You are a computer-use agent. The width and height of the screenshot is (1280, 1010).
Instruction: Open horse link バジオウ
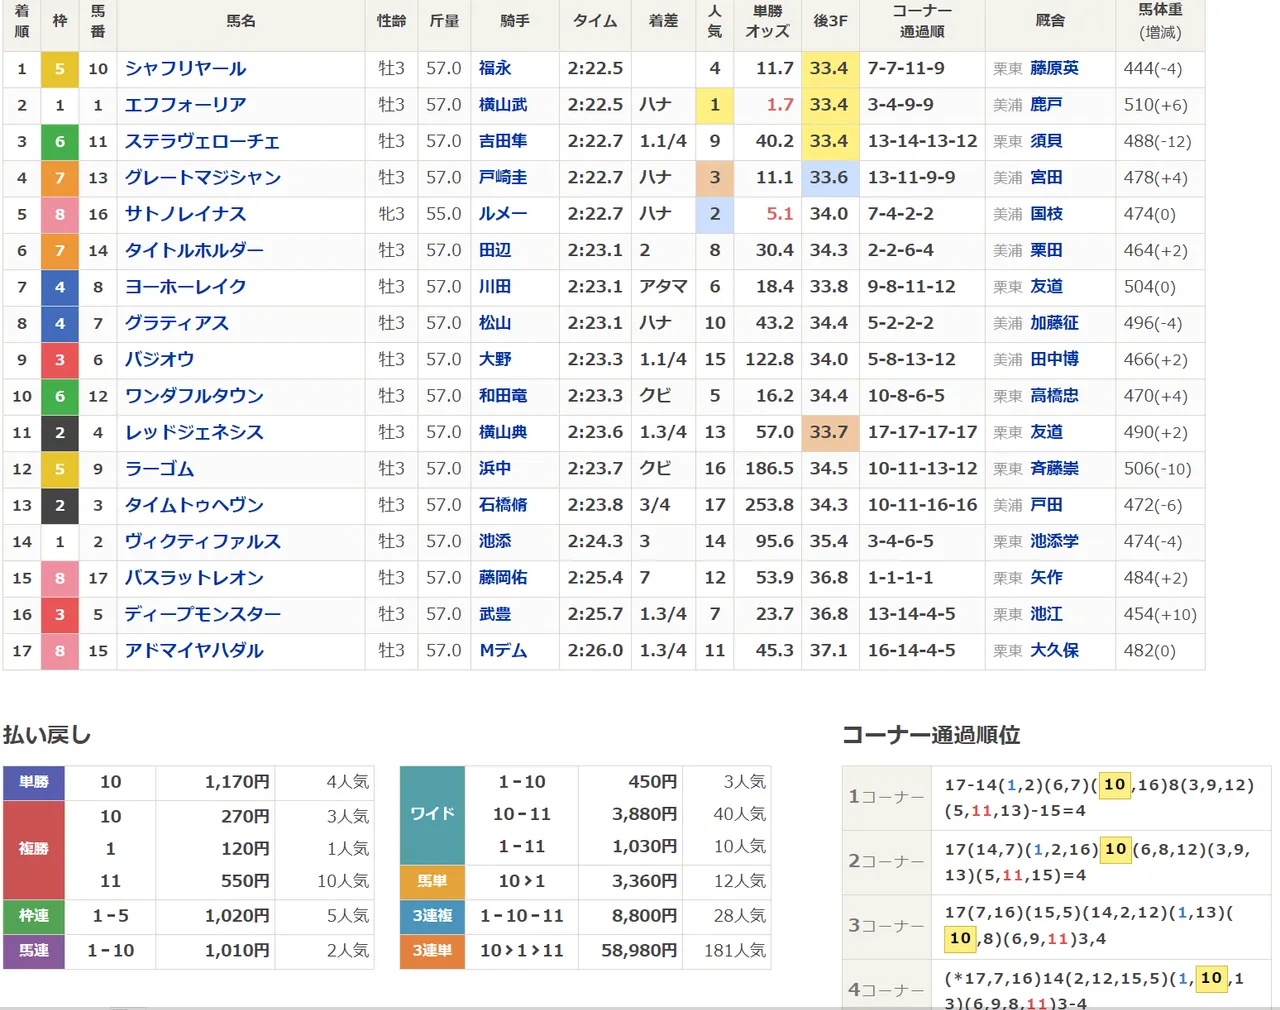(160, 359)
